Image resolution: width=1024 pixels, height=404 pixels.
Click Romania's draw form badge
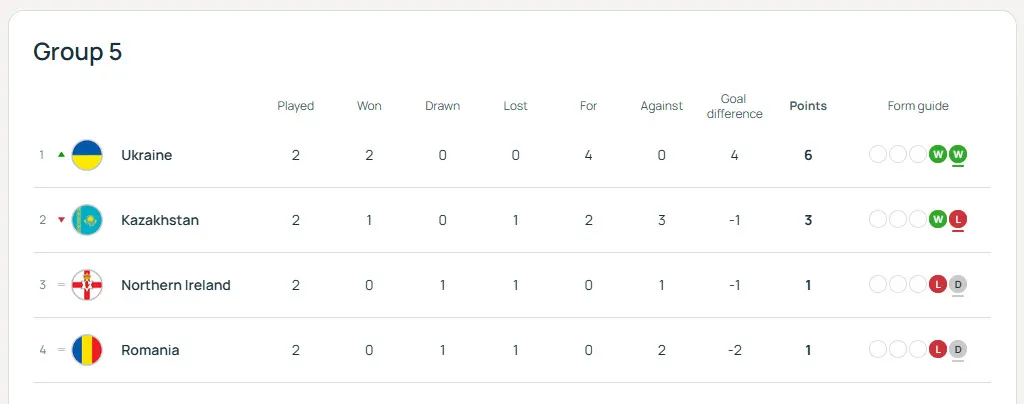(x=958, y=350)
